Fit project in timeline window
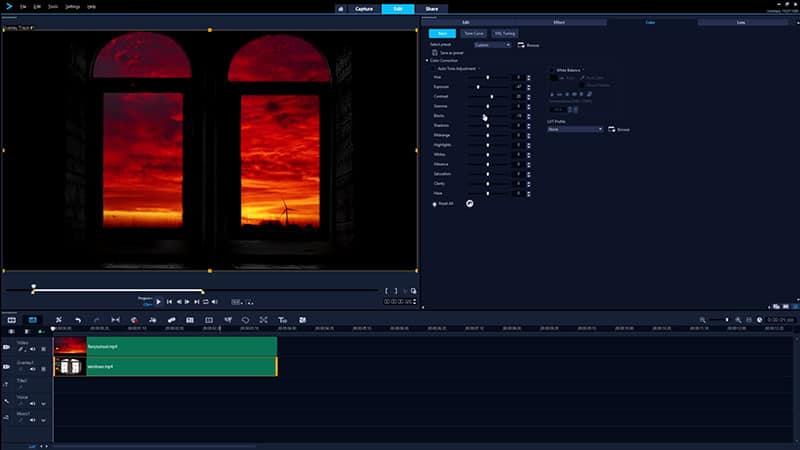The width and height of the screenshot is (800, 450). click(x=749, y=320)
